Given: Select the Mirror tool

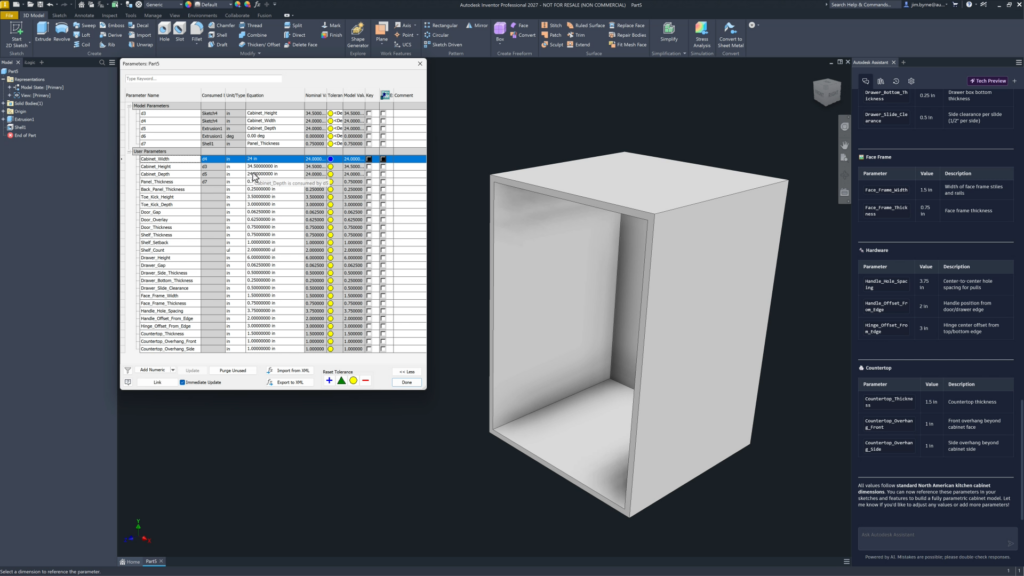Looking at the screenshot, I should pos(477,25).
